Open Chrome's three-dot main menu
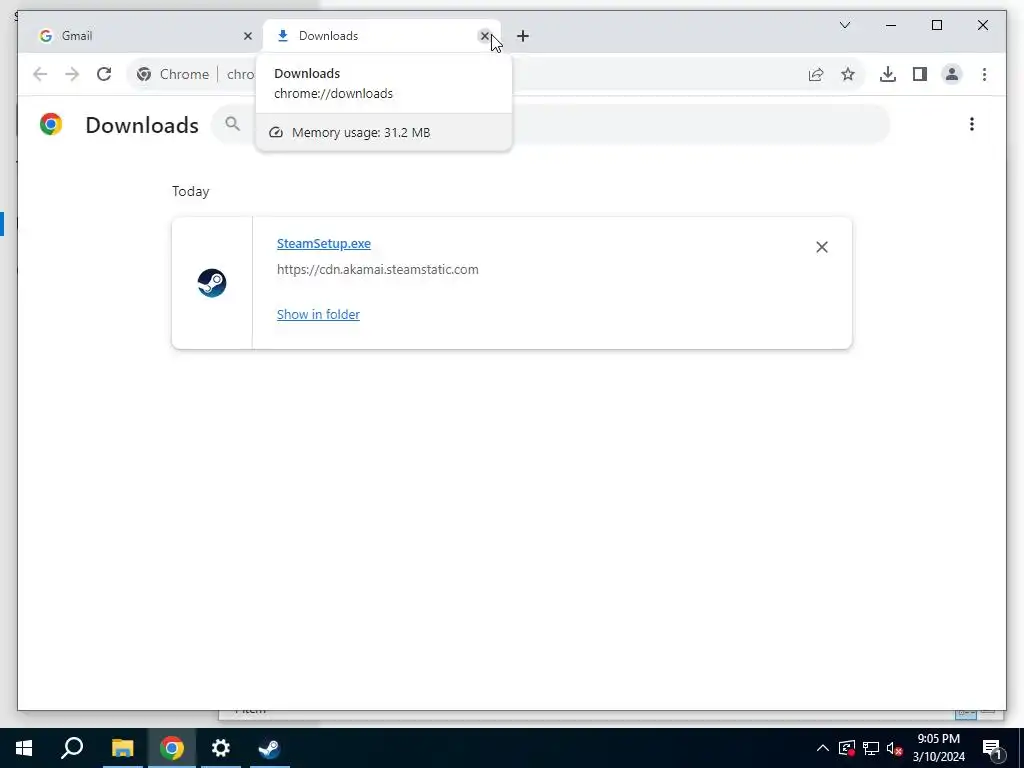The width and height of the screenshot is (1024, 768). [x=984, y=74]
